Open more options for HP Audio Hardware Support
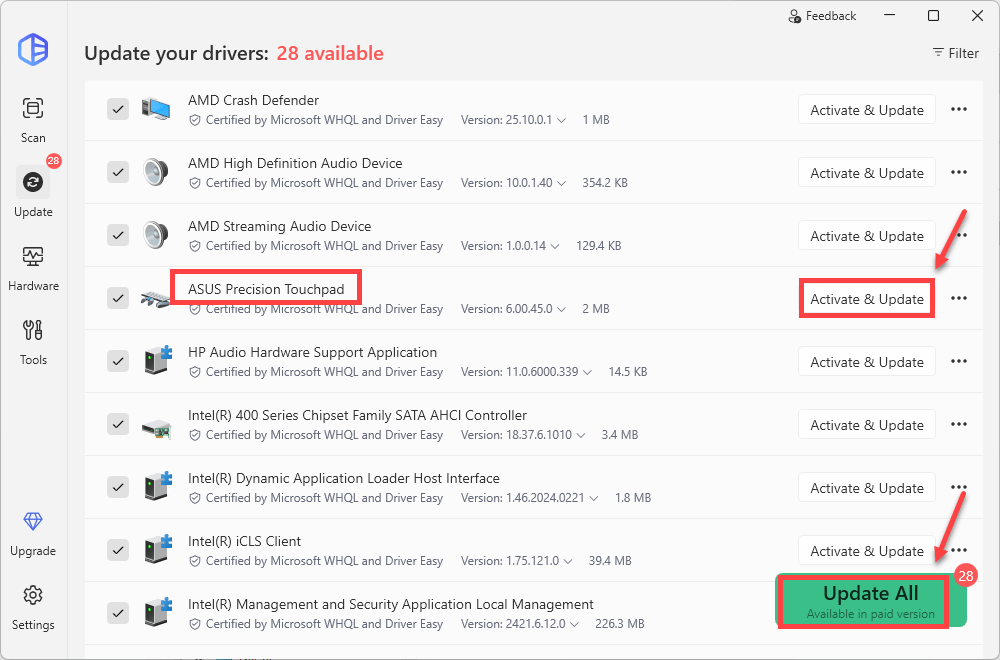Viewport: 1000px width, 660px height. coord(958,362)
